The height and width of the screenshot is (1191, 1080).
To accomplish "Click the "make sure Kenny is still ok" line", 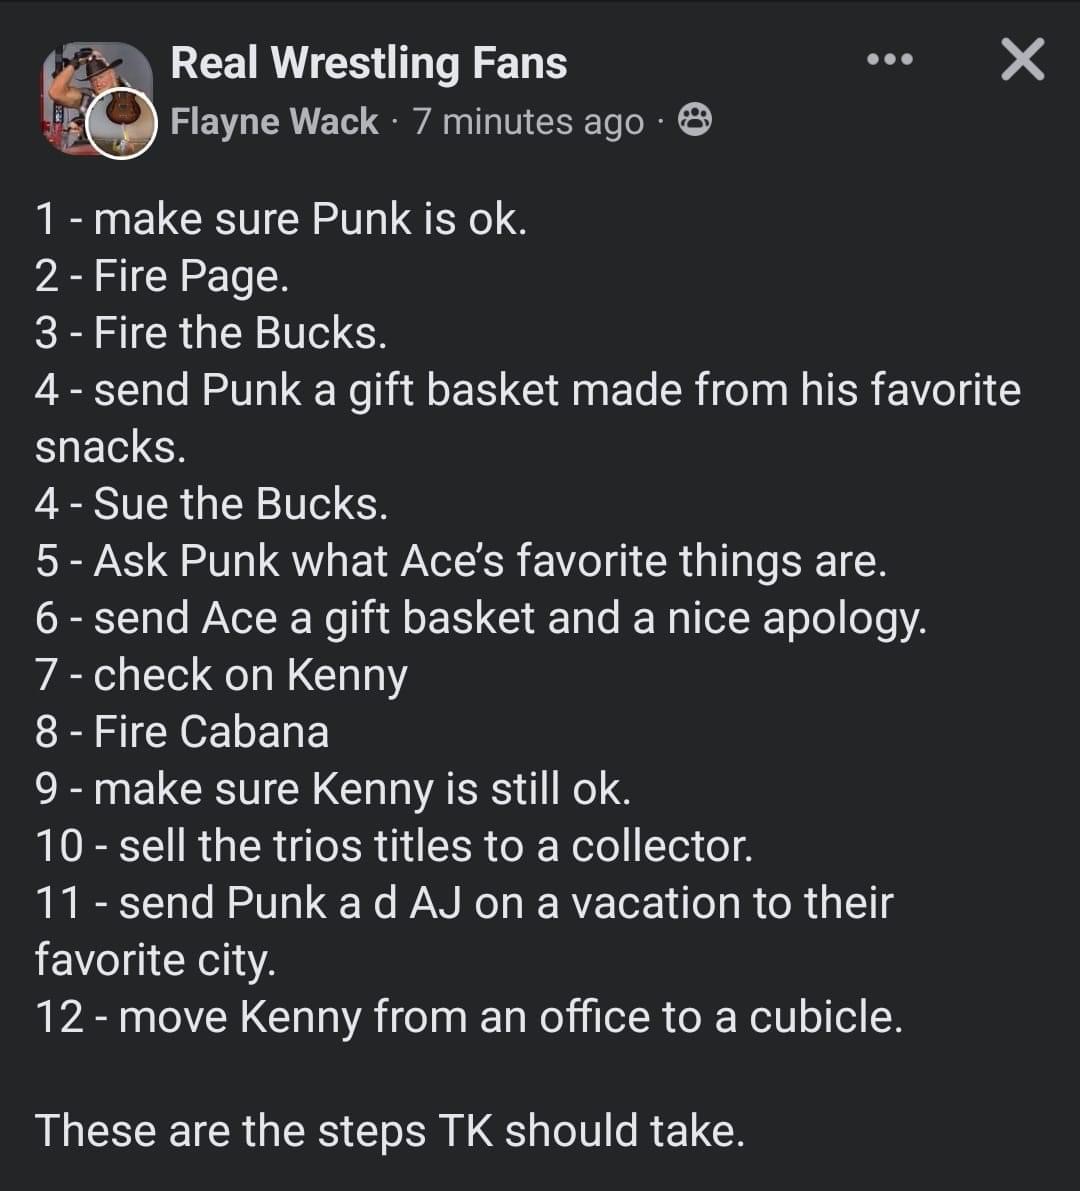I will tap(332, 789).
